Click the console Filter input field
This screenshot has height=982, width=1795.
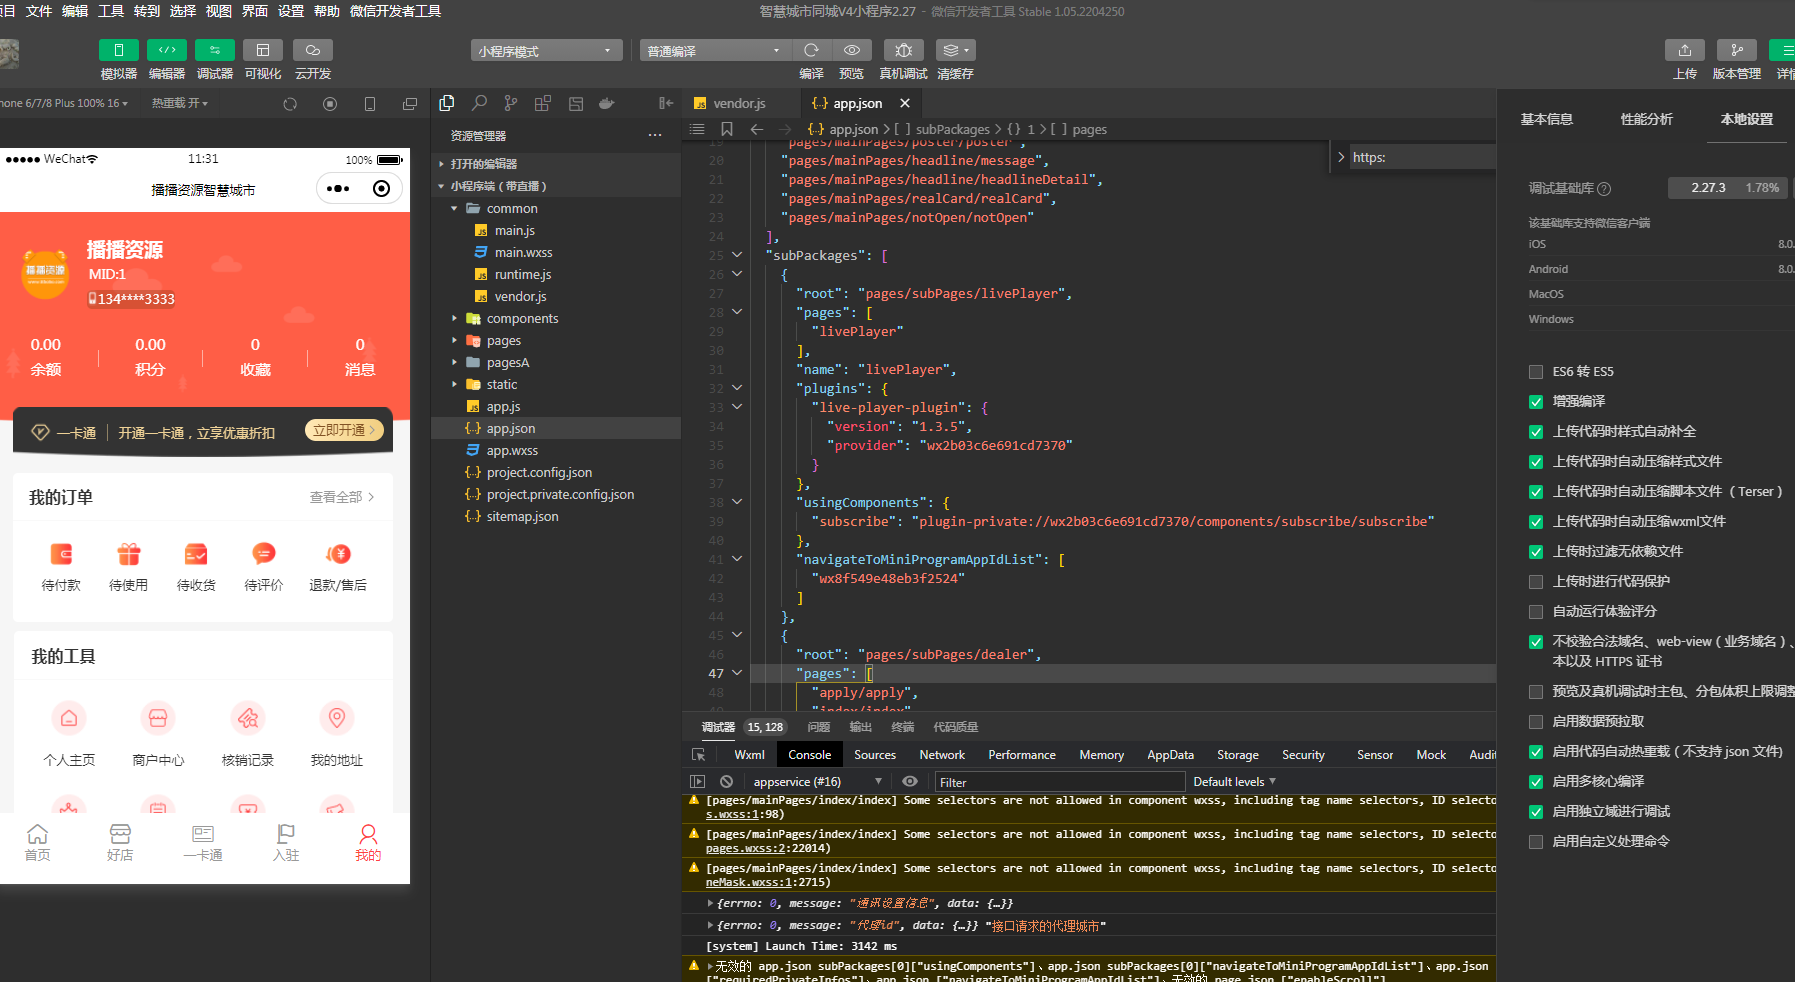pos(1060,782)
